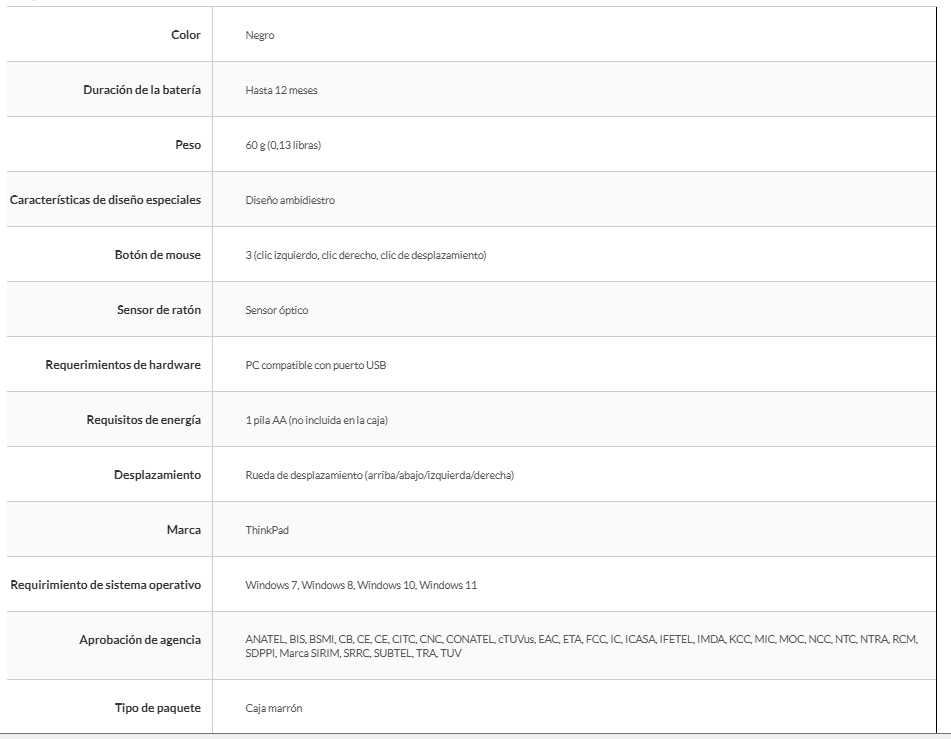Click the Caja marrón package value
This screenshot has height=739, width=951.
pos(274,709)
